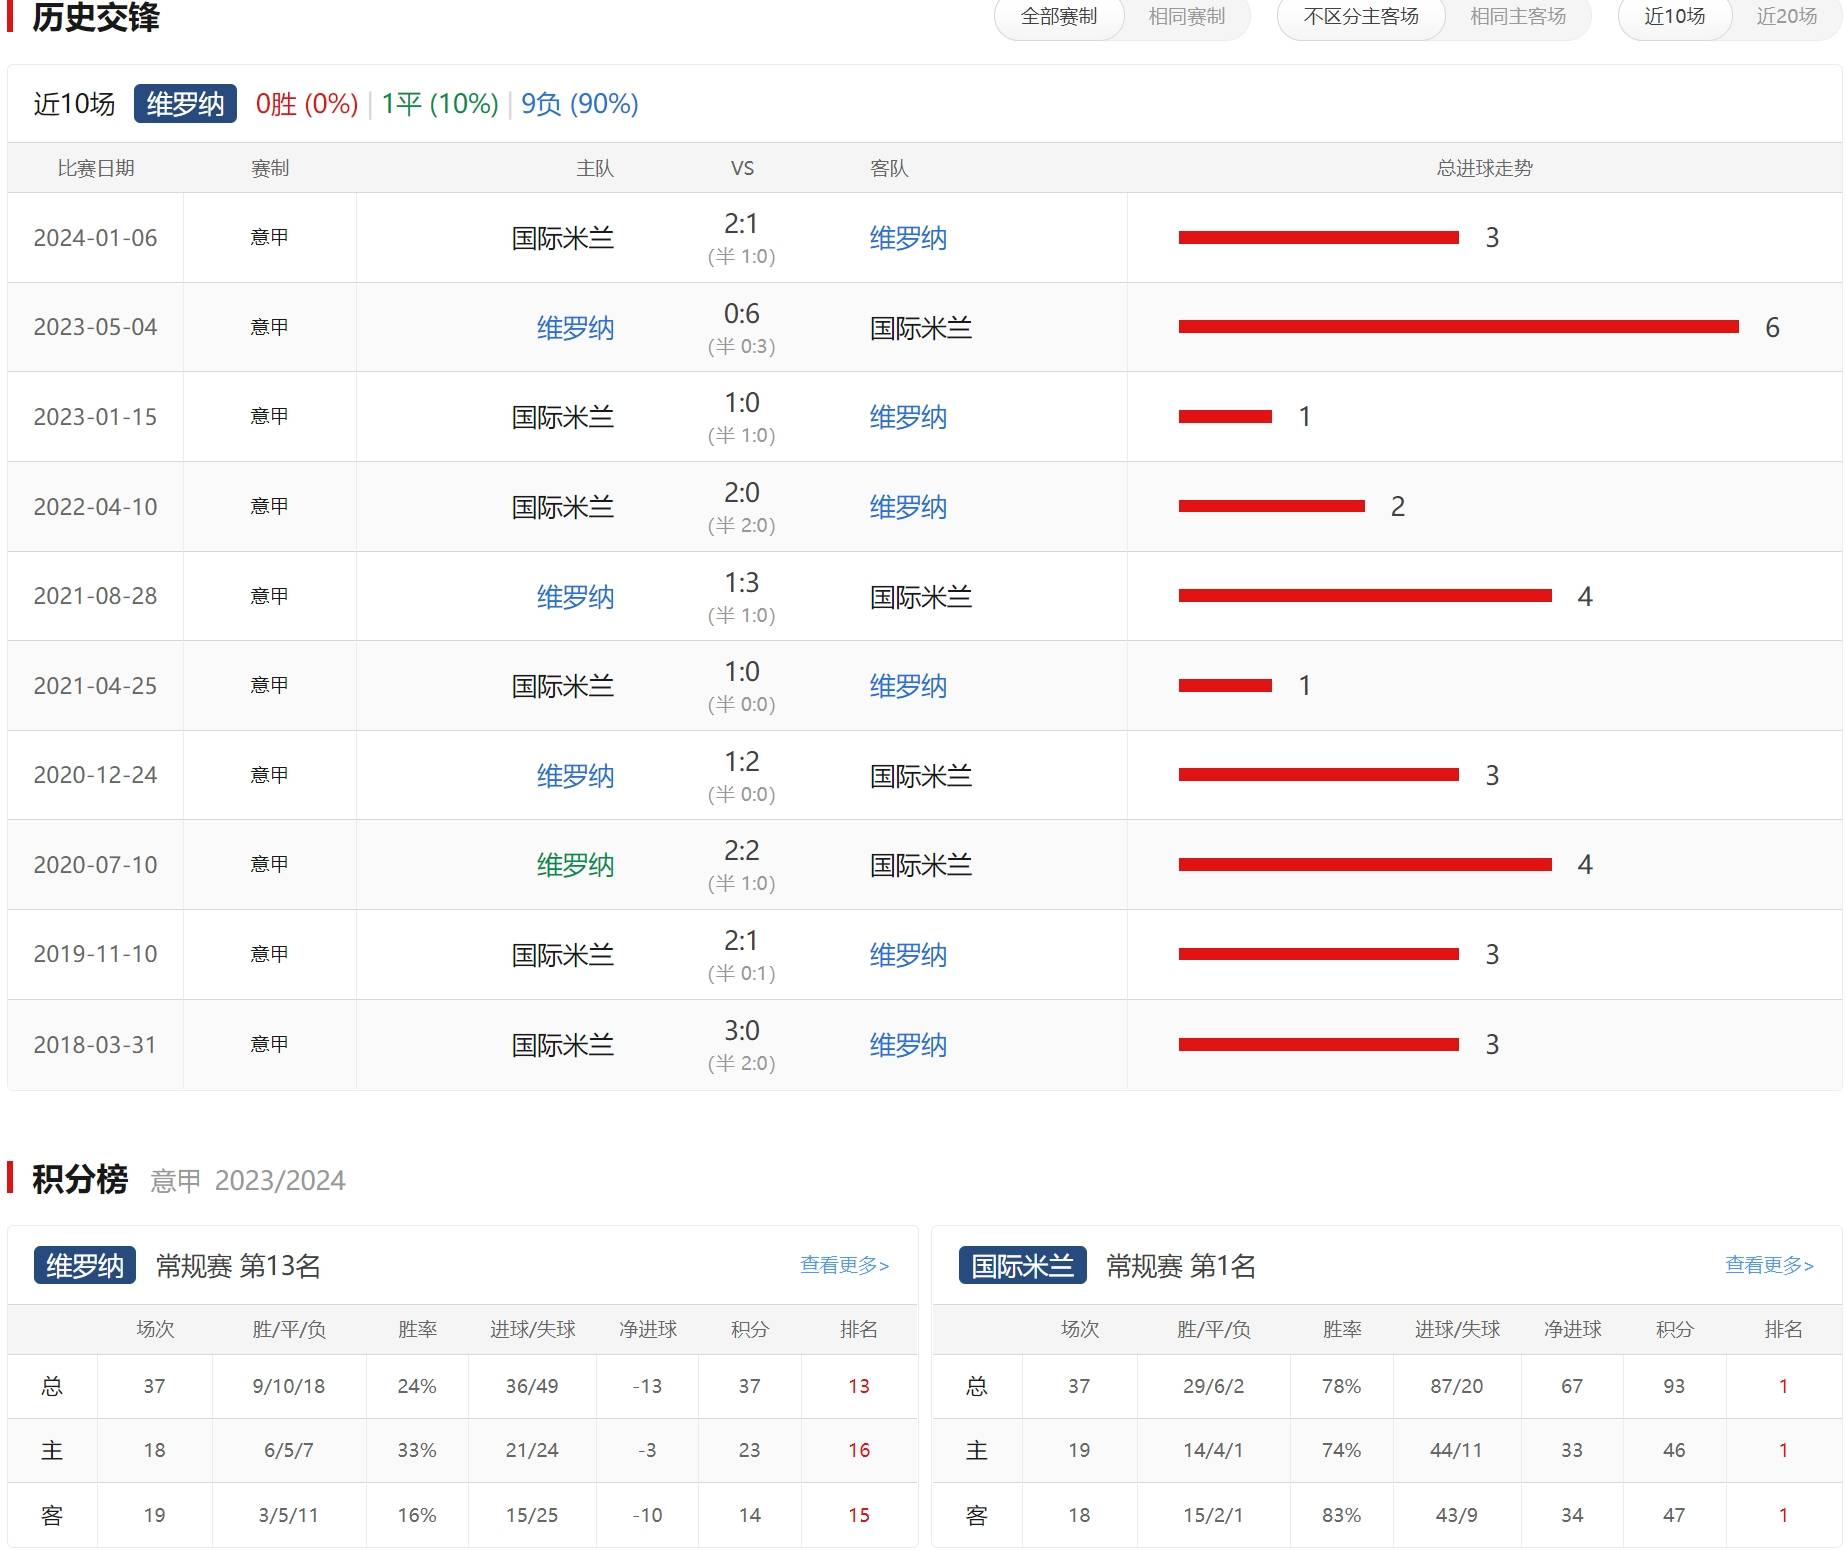The height and width of the screenshot is (1551, 1845).
Task: Click 国际米兰 in the 2022-04-10 match
Action: pyautogui.click(x=563, y=507)
